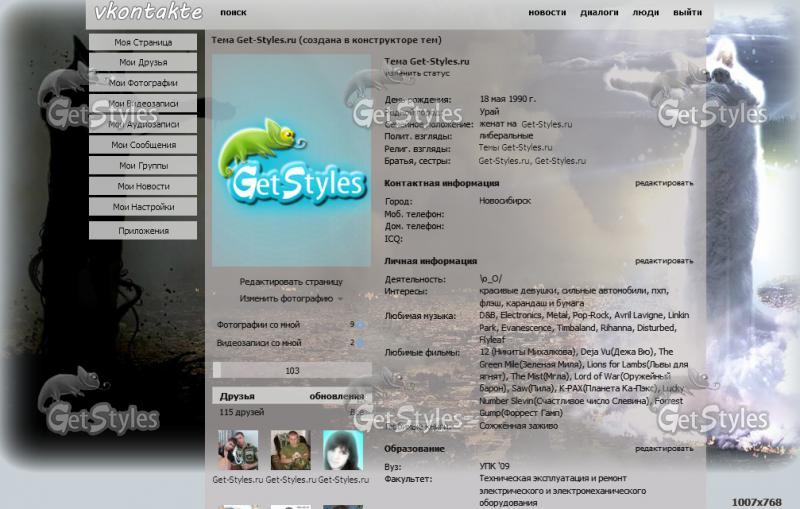The width and height of the screenshot is (800, 509).
Task: Expand the Изменить фотографию dropdown arrow
Action: click(x=340, y=299)
